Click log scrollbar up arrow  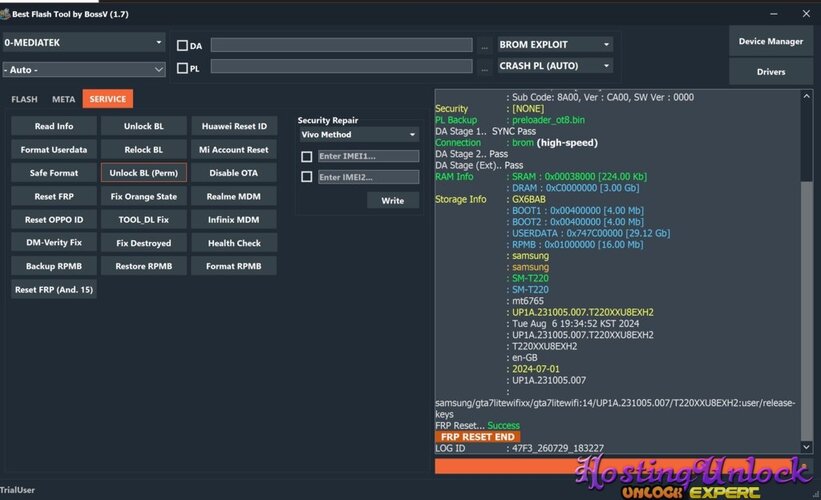[806, 96]
